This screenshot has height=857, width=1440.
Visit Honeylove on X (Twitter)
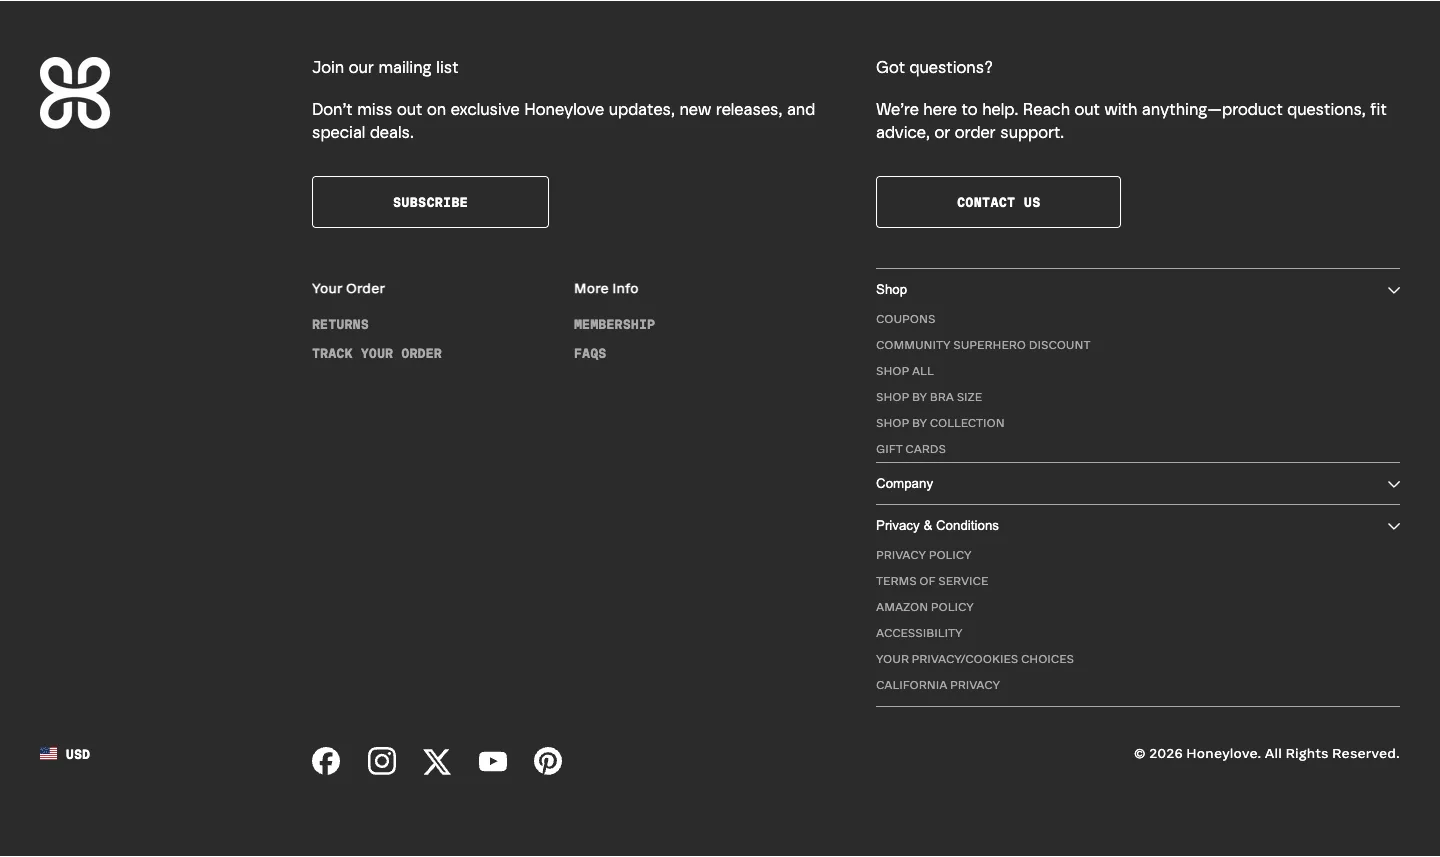tap(437, 762)
